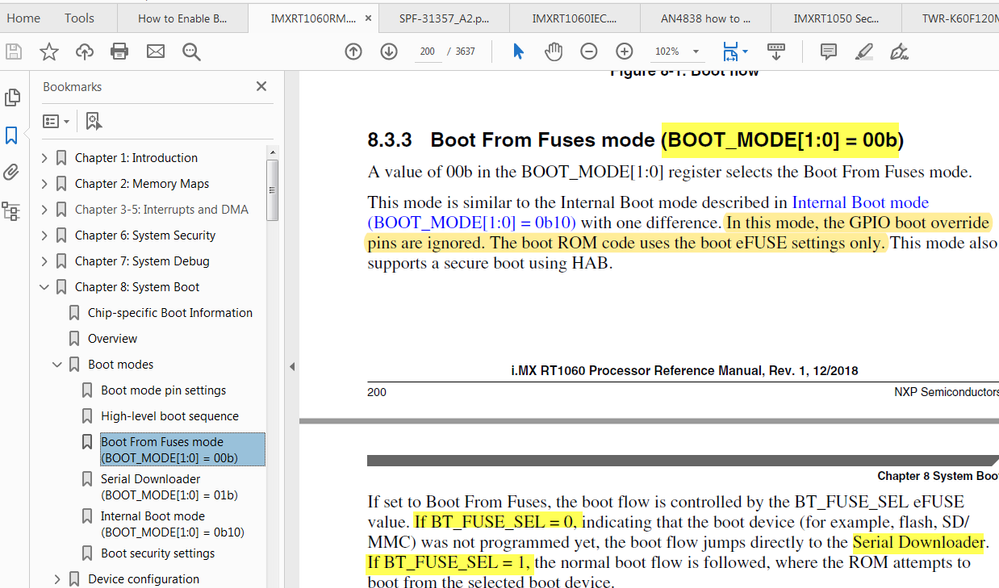Go to Boot security settings bookmark
Viewport: 999px width, 588px height.
(x=157, y=554)
